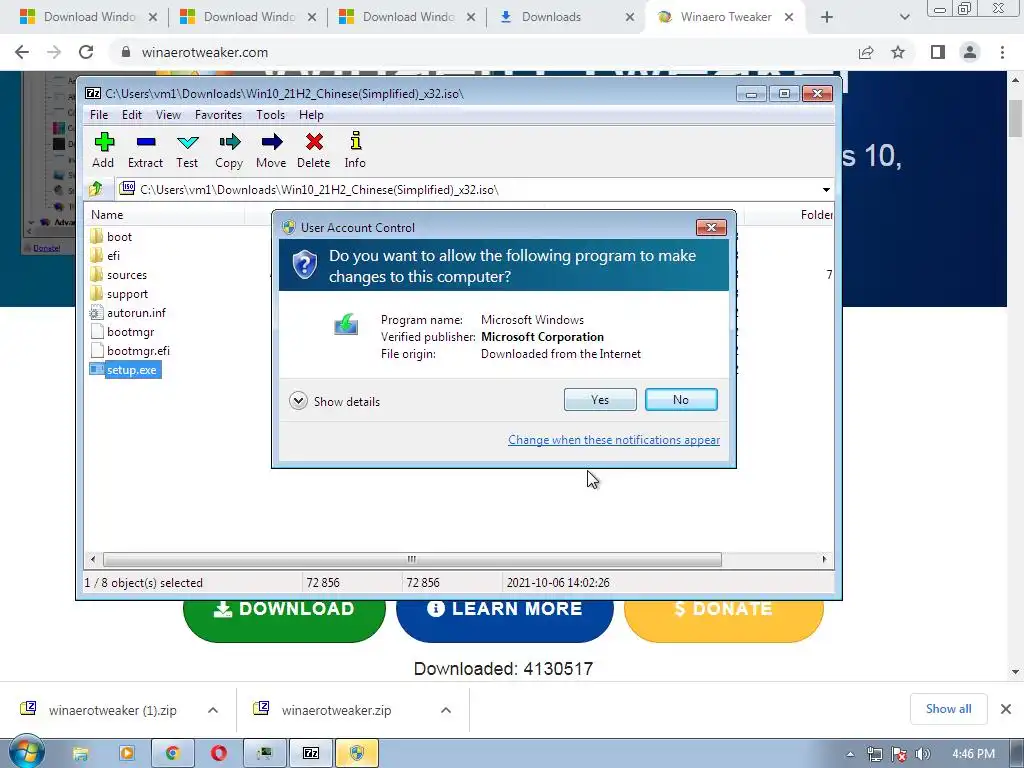Viewport: 1024px width, 768px height.
Task: Open the View menu
Action: click(168, 115)
